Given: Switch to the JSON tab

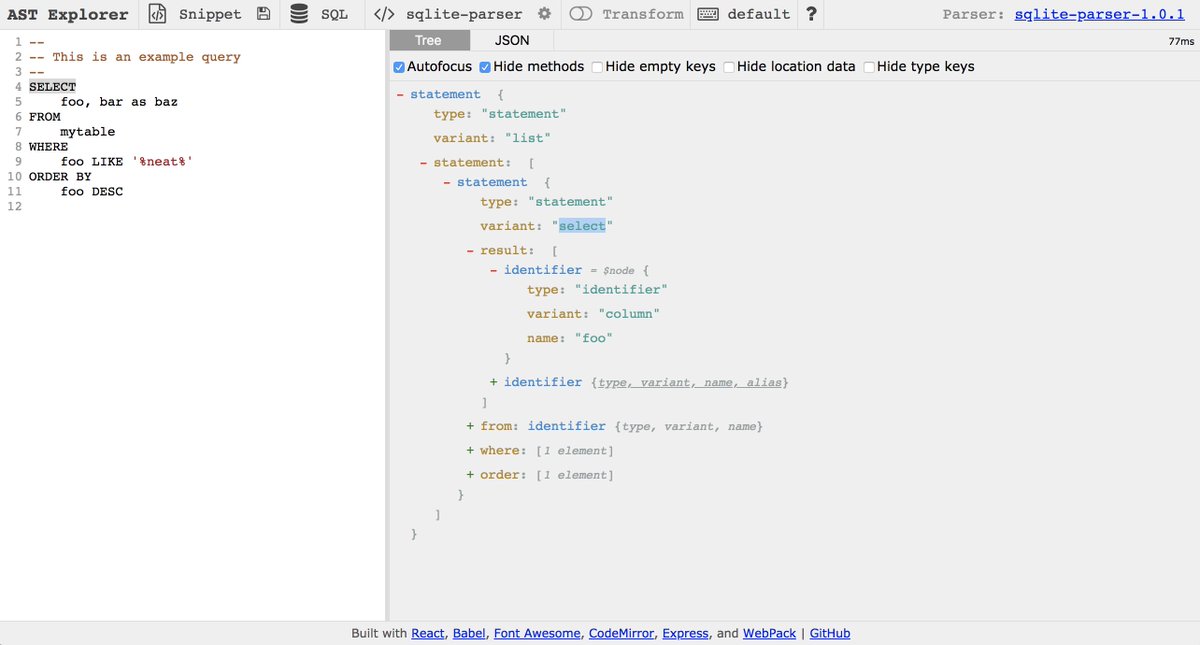Looking at the screenshot, I should (x=512, y=40).
